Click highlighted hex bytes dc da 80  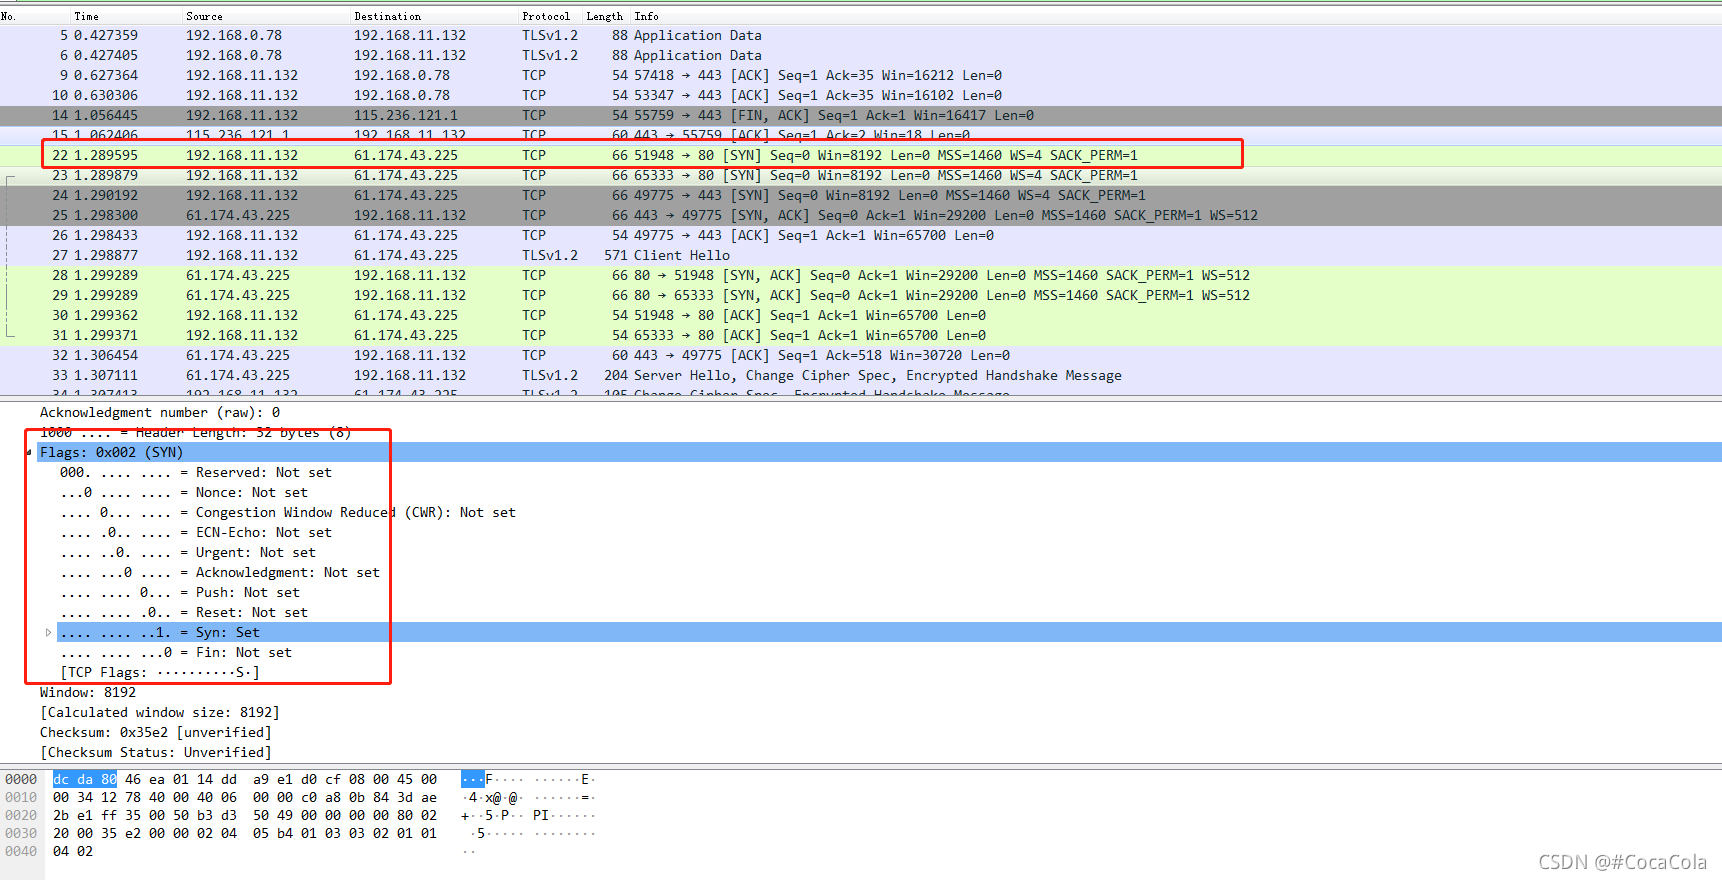pyautogui.click(x=85, y=779)
